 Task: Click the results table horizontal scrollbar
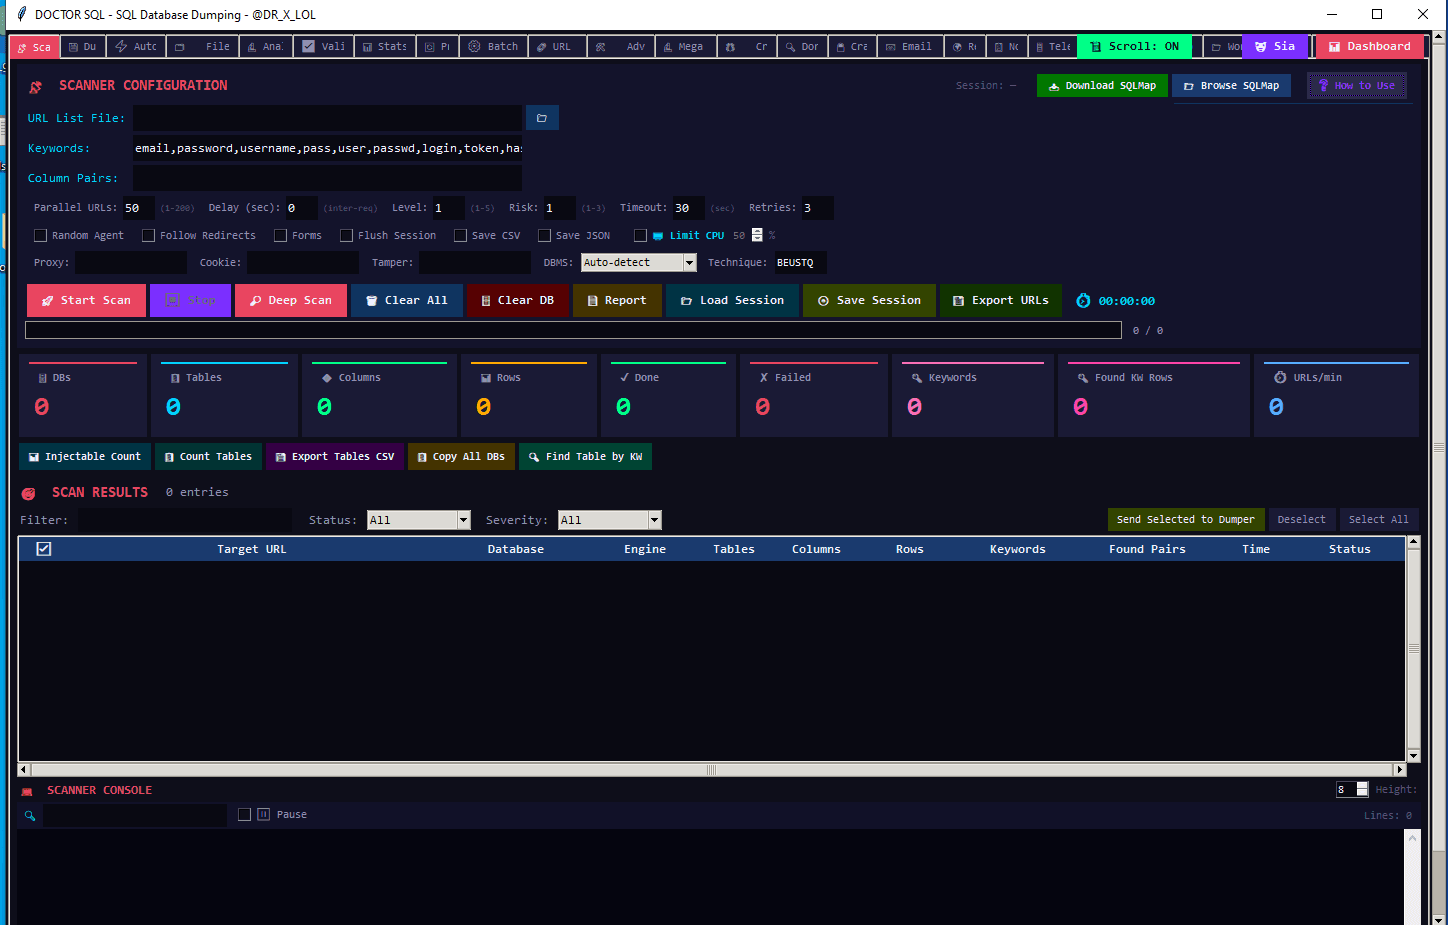point(712,770)
